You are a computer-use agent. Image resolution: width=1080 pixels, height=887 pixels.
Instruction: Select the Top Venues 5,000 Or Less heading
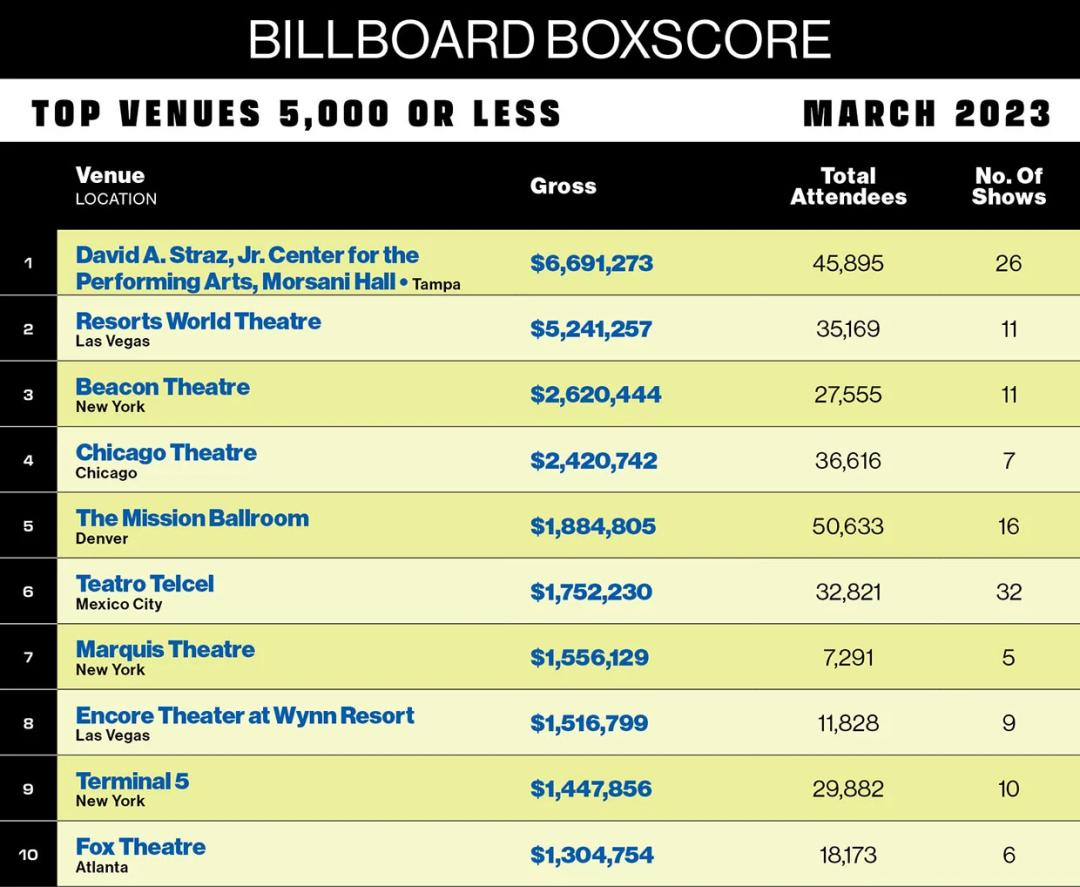pyautogui.click(x=297, y=114)
